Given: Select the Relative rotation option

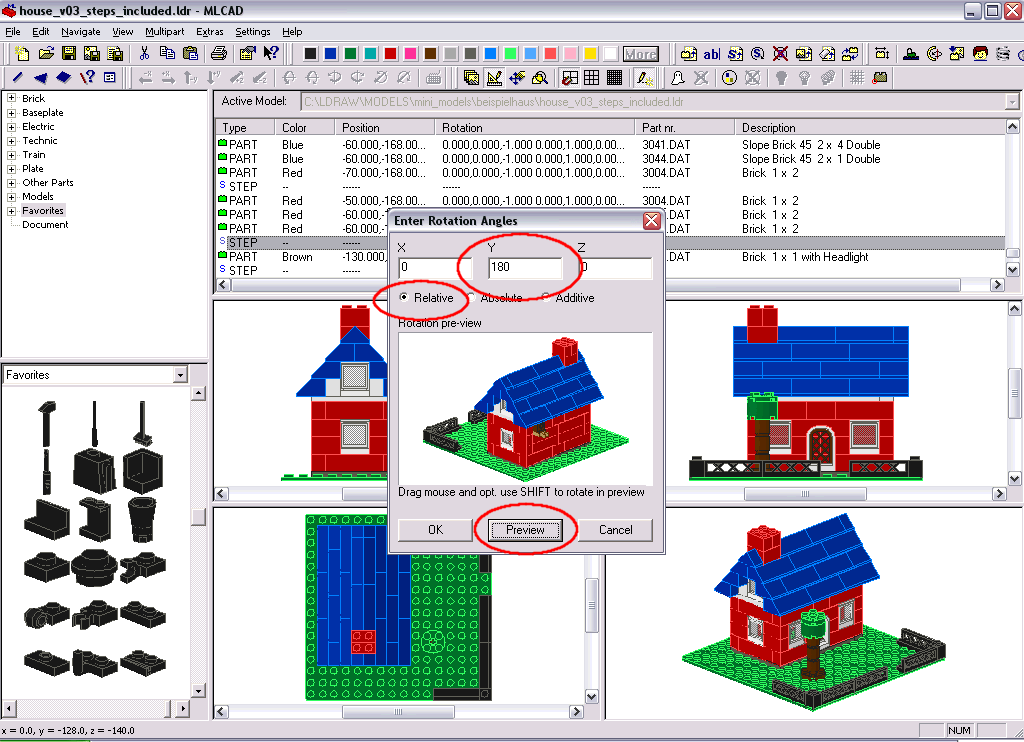Looking at the screenshot, I should point(426,298).
